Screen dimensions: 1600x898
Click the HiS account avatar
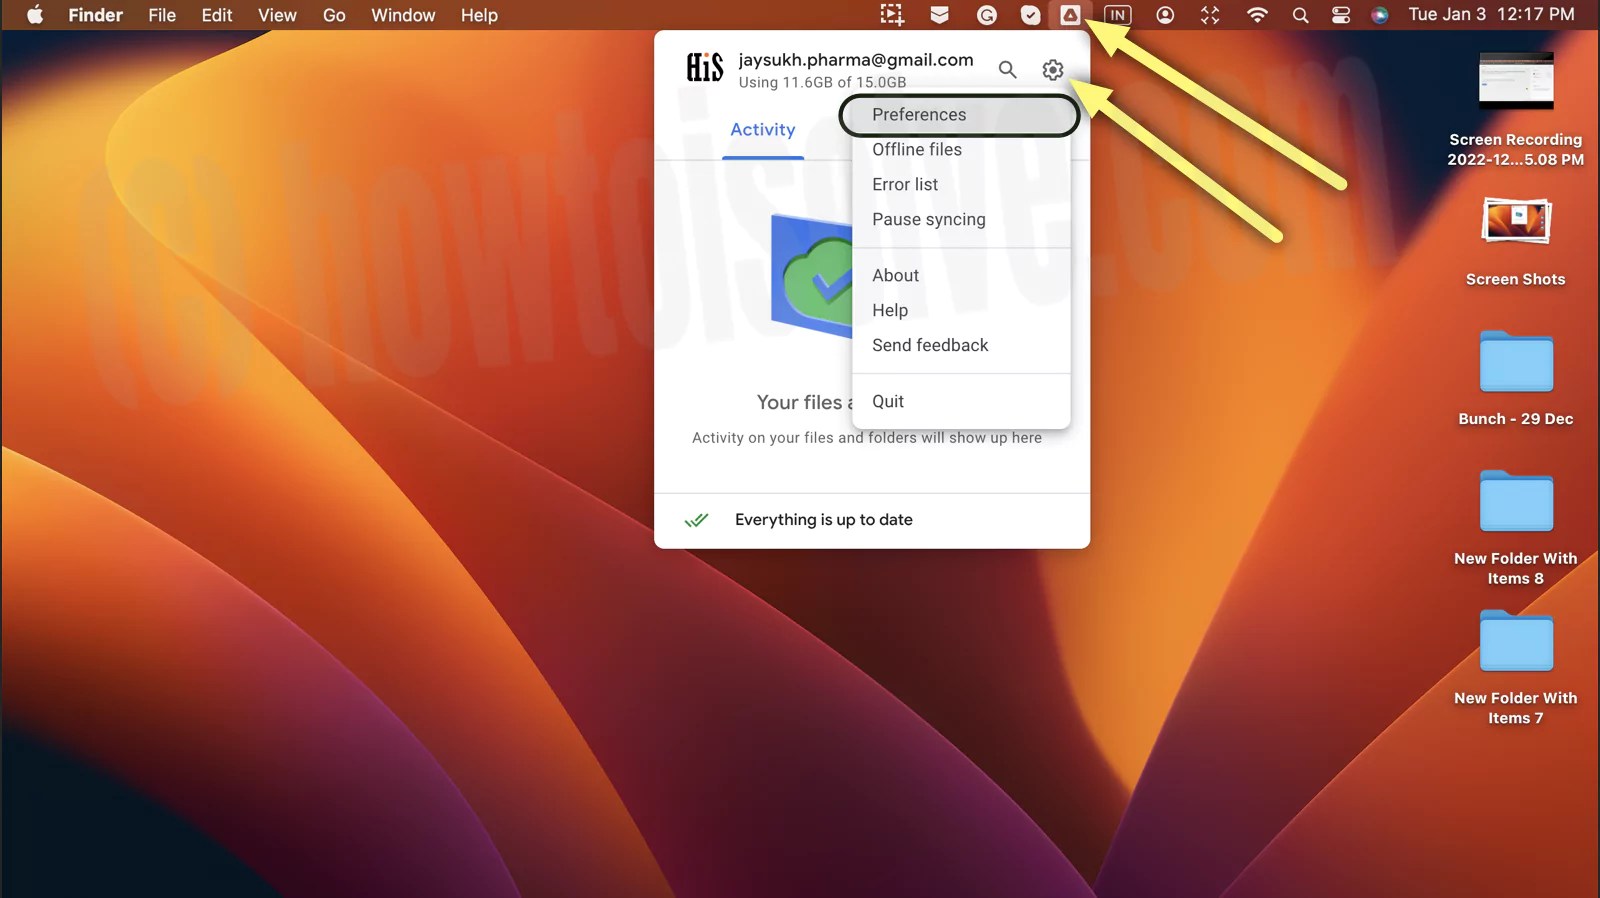point(705,68)
